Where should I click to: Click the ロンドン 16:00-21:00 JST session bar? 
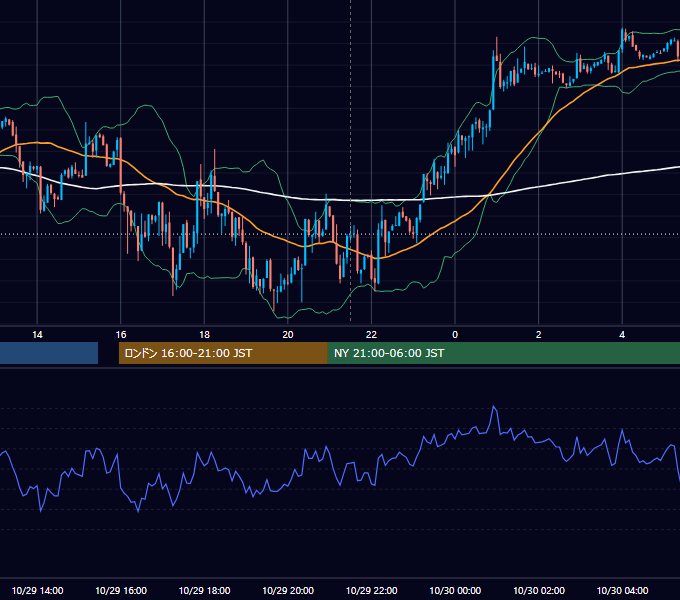click(223, 353)
